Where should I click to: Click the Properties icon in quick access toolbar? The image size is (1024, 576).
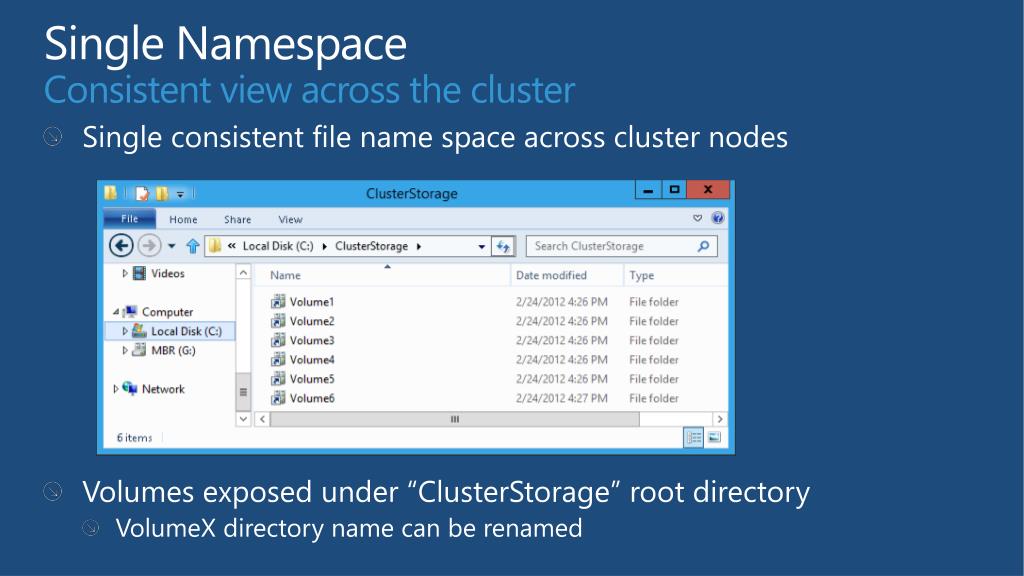click(x=143, y=194)
